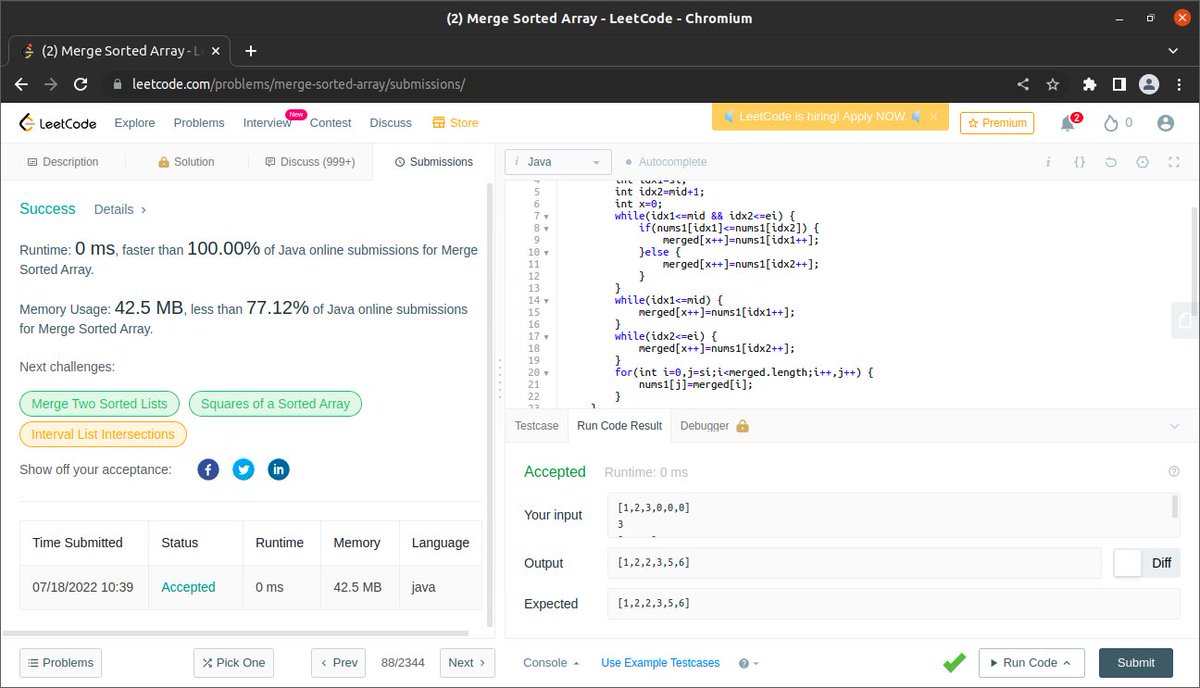Select the Submissions tab
Screen dimensions: 1200x688
tap(434, 162)
